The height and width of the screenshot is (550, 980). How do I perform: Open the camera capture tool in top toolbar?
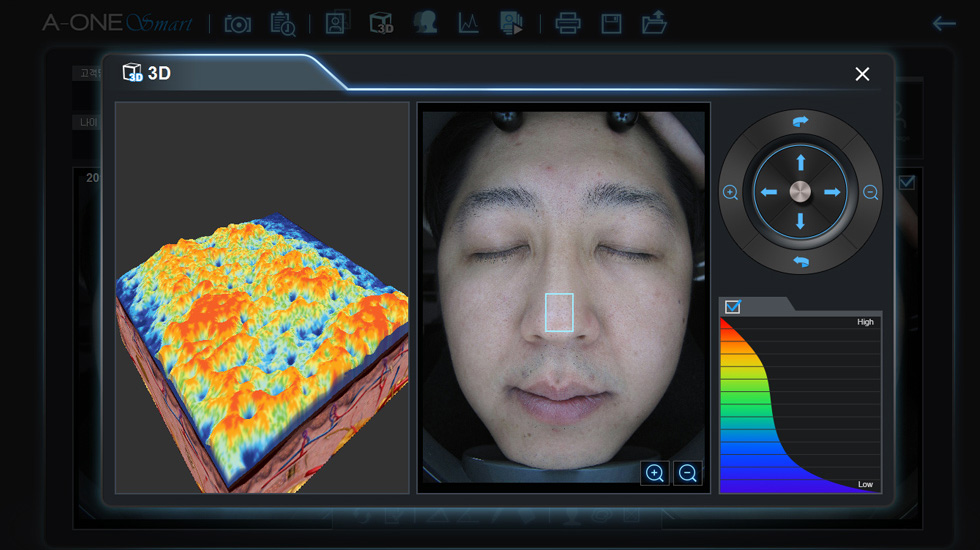click(238, 23)
